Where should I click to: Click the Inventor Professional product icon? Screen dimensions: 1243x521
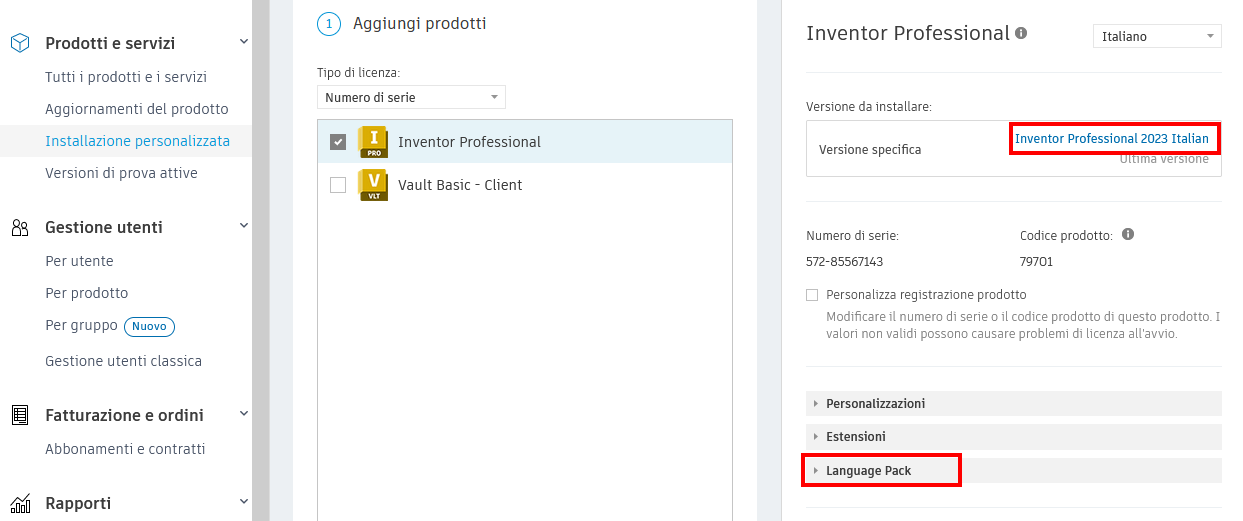[x=372, y=142]
